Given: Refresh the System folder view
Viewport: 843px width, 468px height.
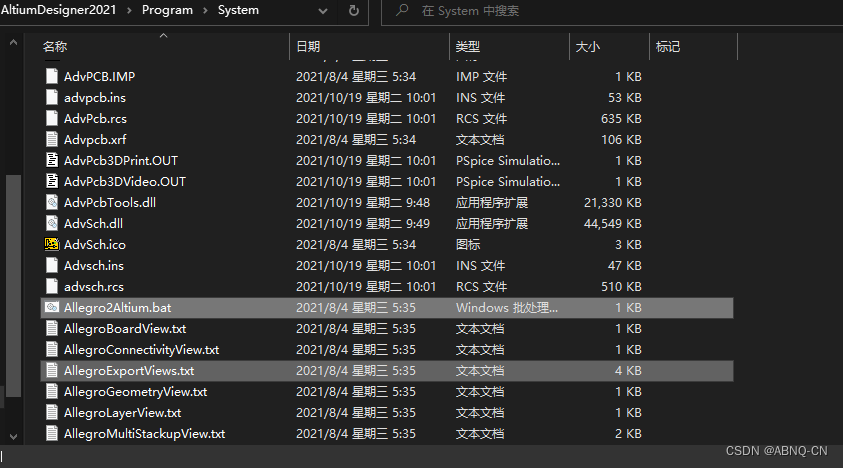Looking at the screenshot, I should pos(354,10).
